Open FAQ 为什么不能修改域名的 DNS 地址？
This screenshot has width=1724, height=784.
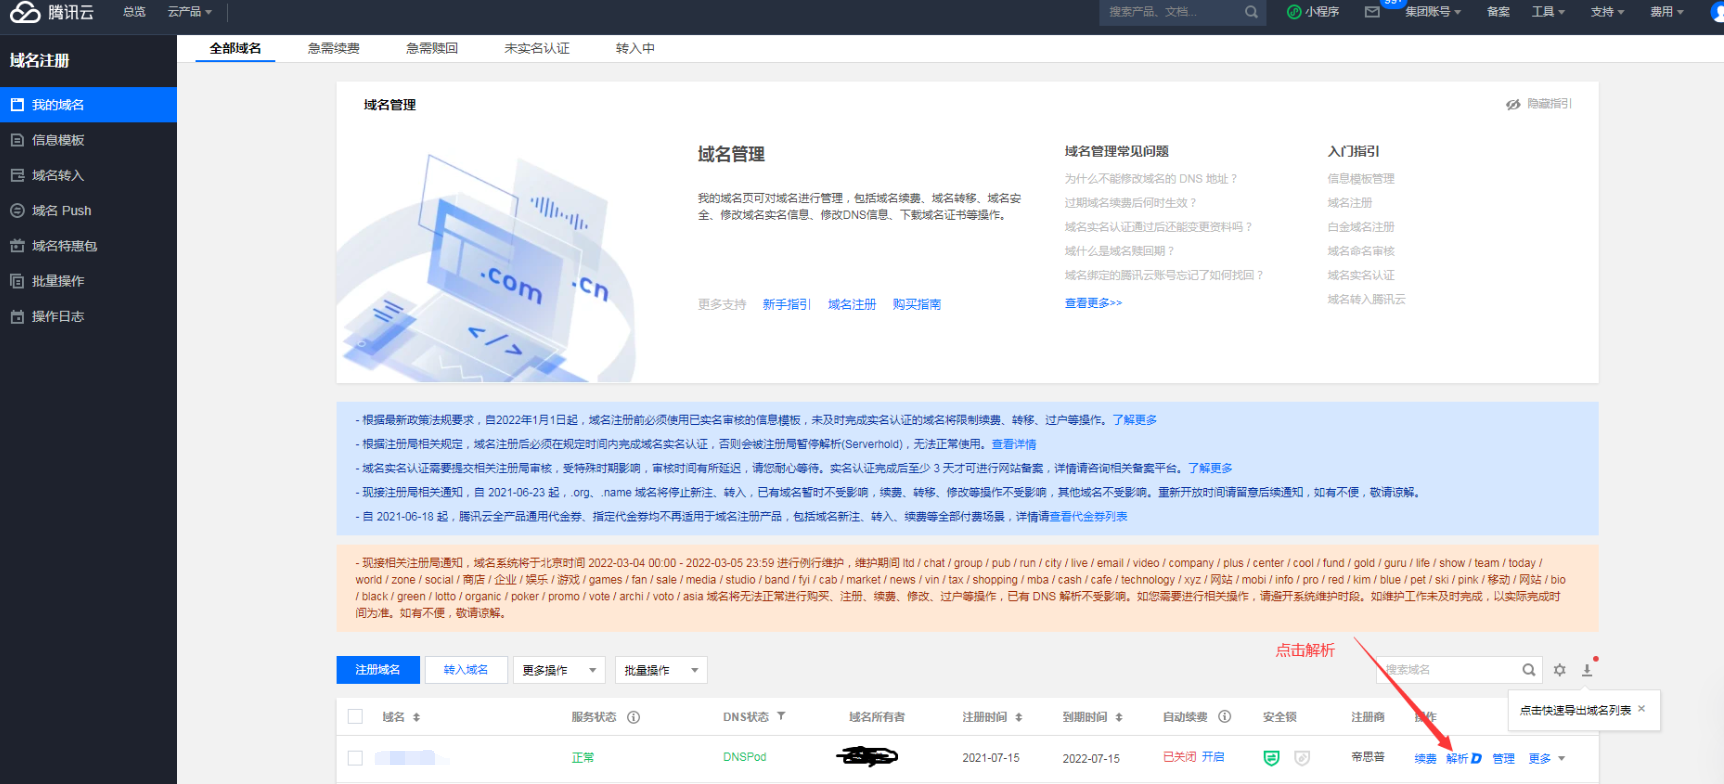pyautogui.click(x=1151, y=179)
